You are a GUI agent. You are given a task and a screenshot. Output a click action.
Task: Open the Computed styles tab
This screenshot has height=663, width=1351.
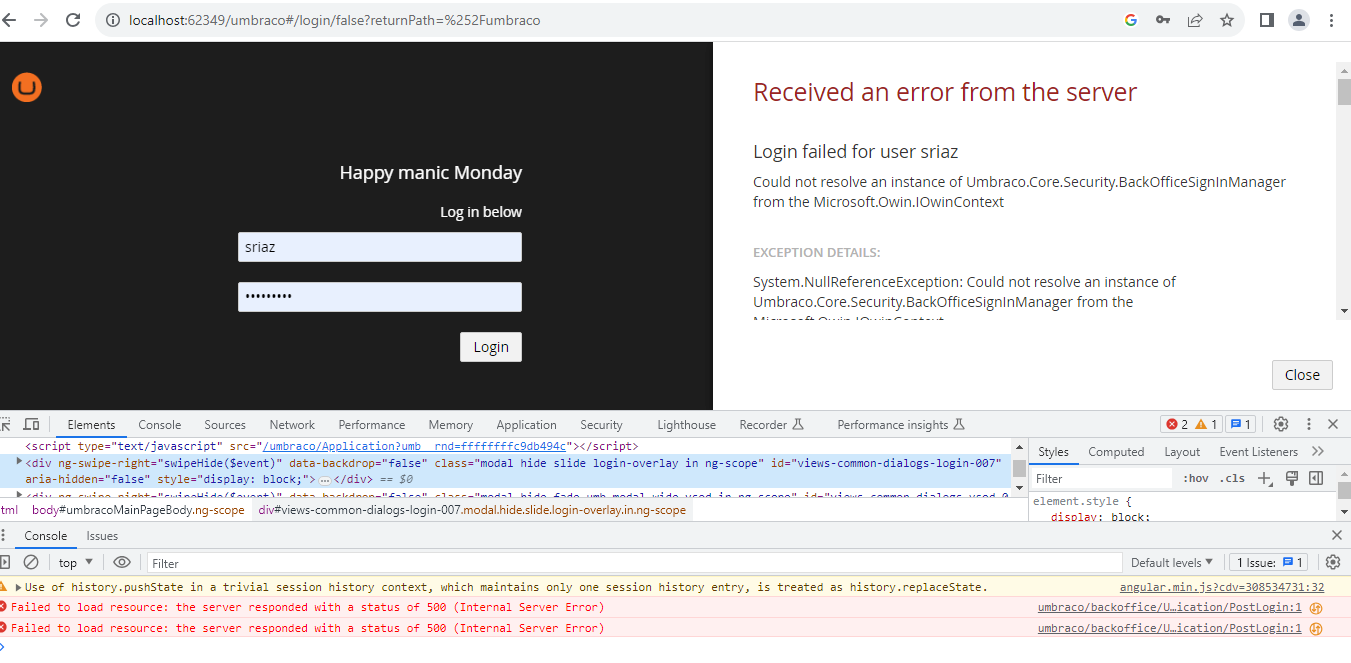[1116, 452]
